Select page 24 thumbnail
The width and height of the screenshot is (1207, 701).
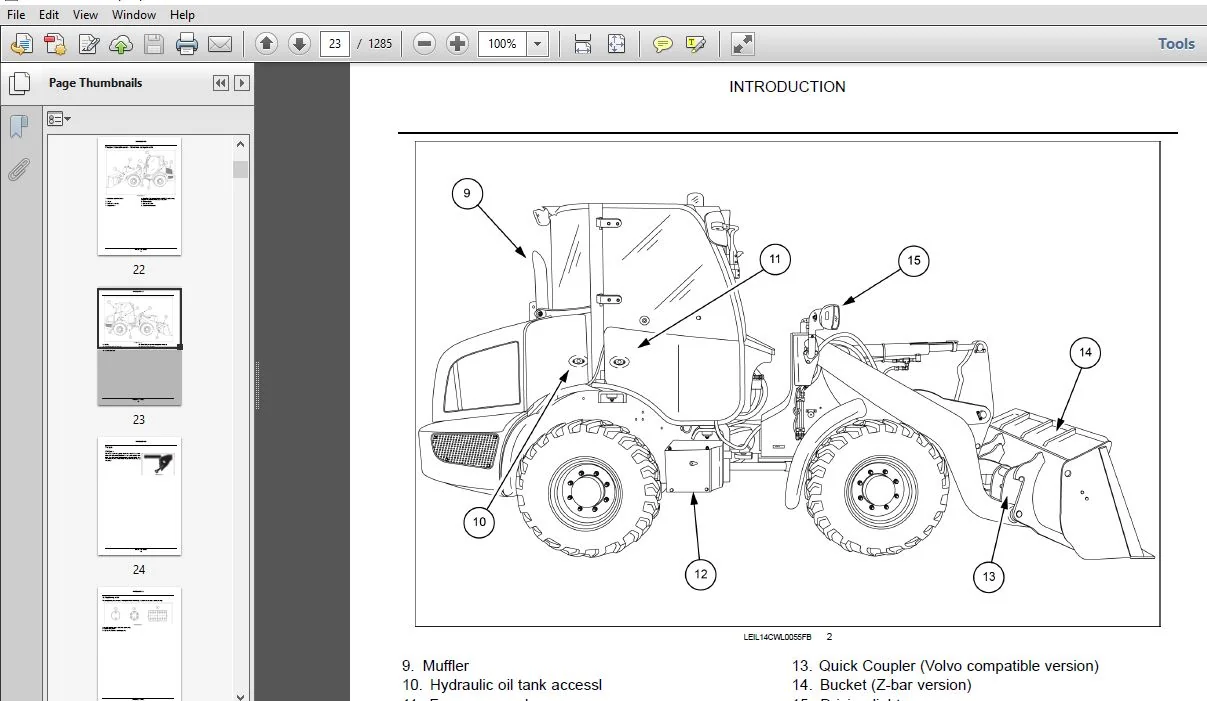(139, 496)
